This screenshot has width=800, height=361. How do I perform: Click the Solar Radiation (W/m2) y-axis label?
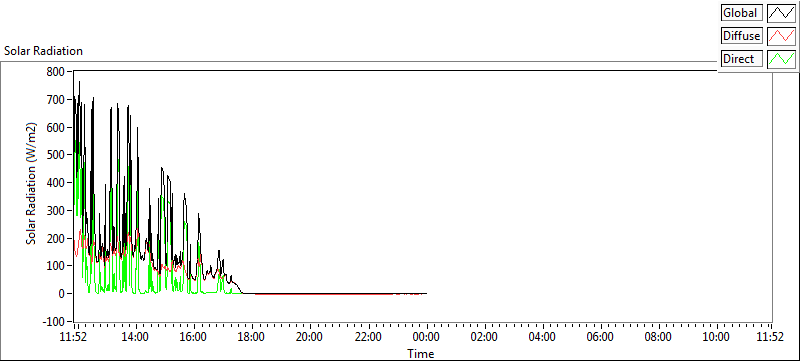click(32, 183)
